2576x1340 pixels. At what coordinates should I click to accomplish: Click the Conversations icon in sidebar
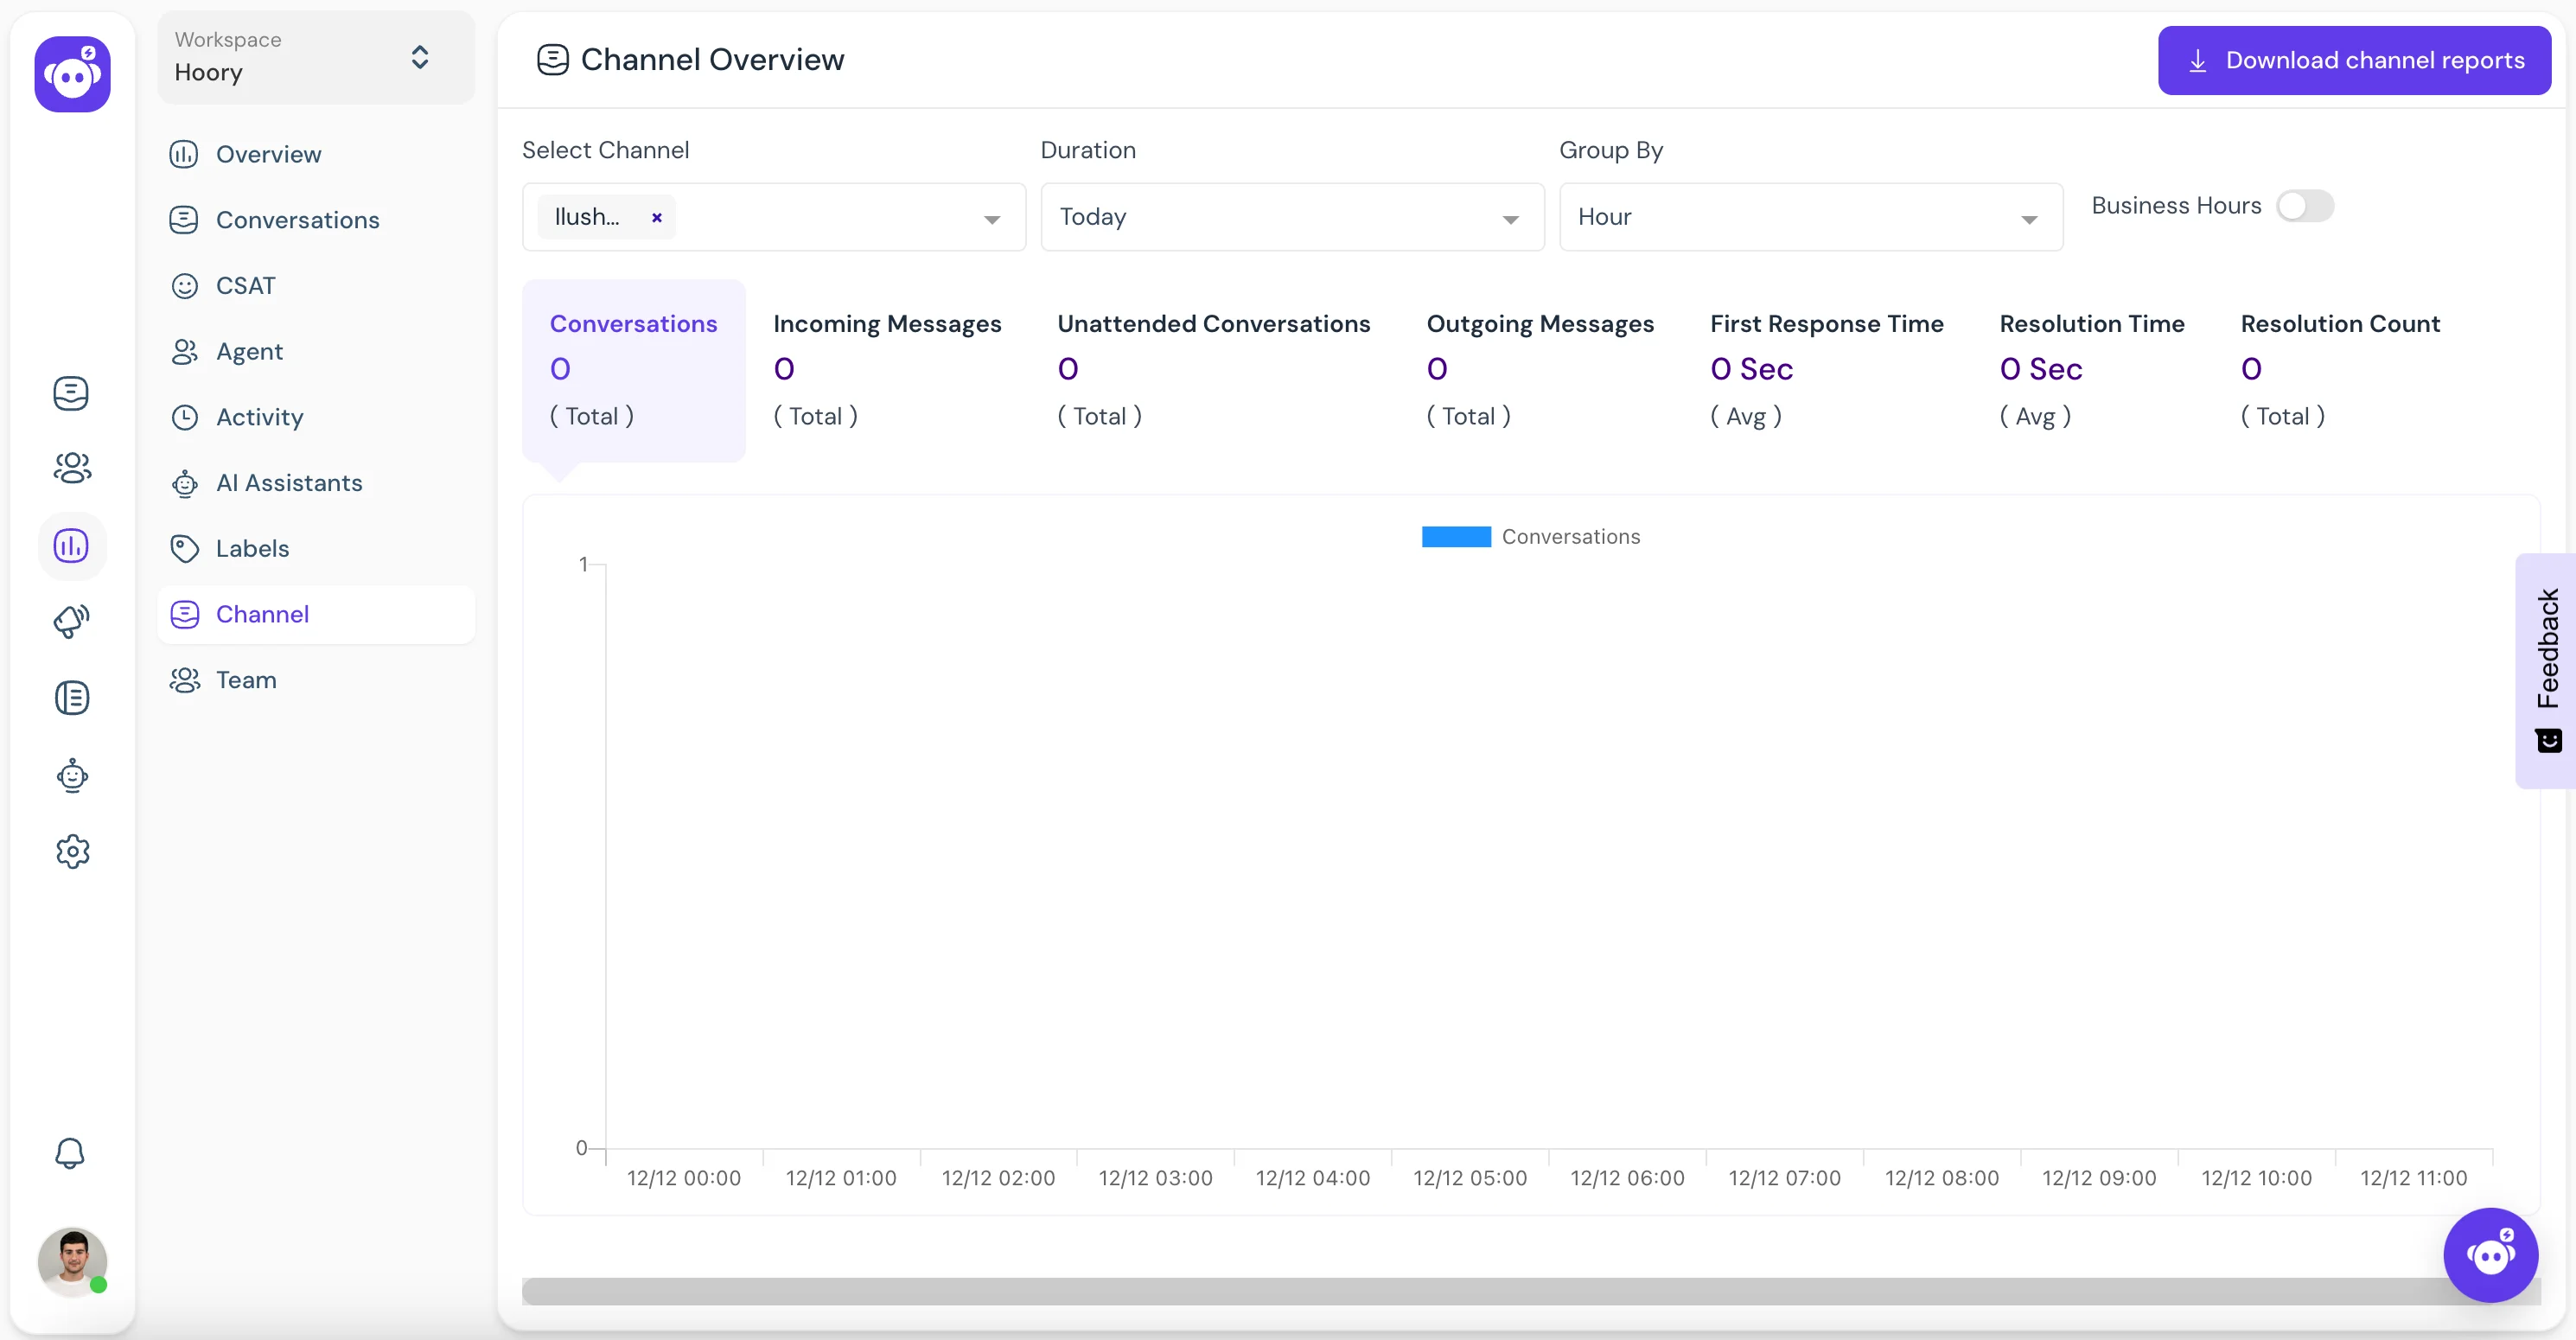(70, 392)
